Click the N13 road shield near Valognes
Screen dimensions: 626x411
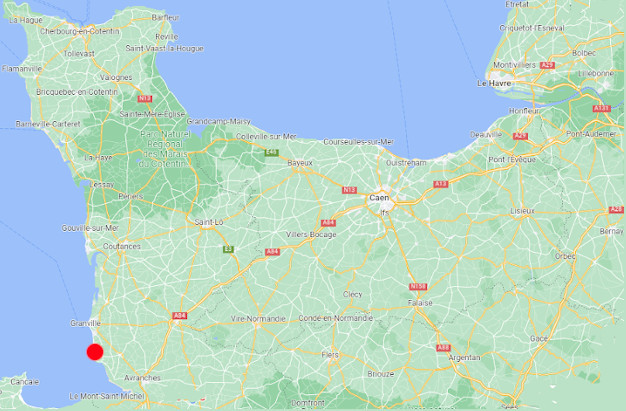[x=145, y=98]
